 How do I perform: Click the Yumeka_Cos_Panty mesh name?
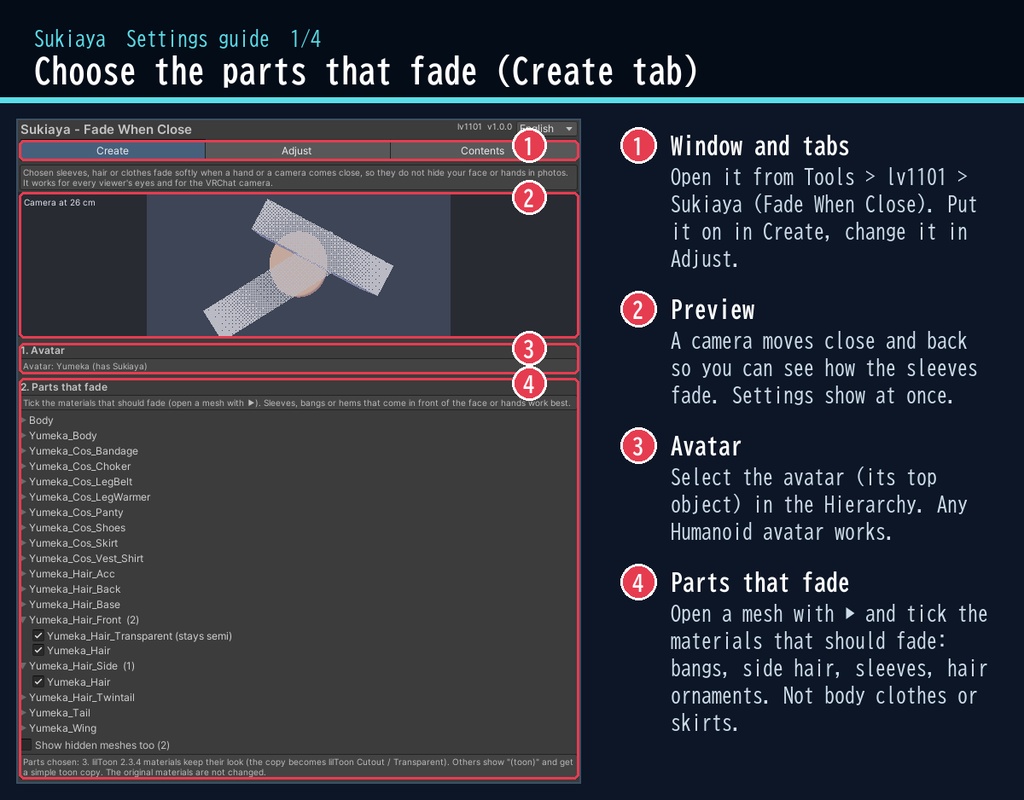click(x=76, y=513)
